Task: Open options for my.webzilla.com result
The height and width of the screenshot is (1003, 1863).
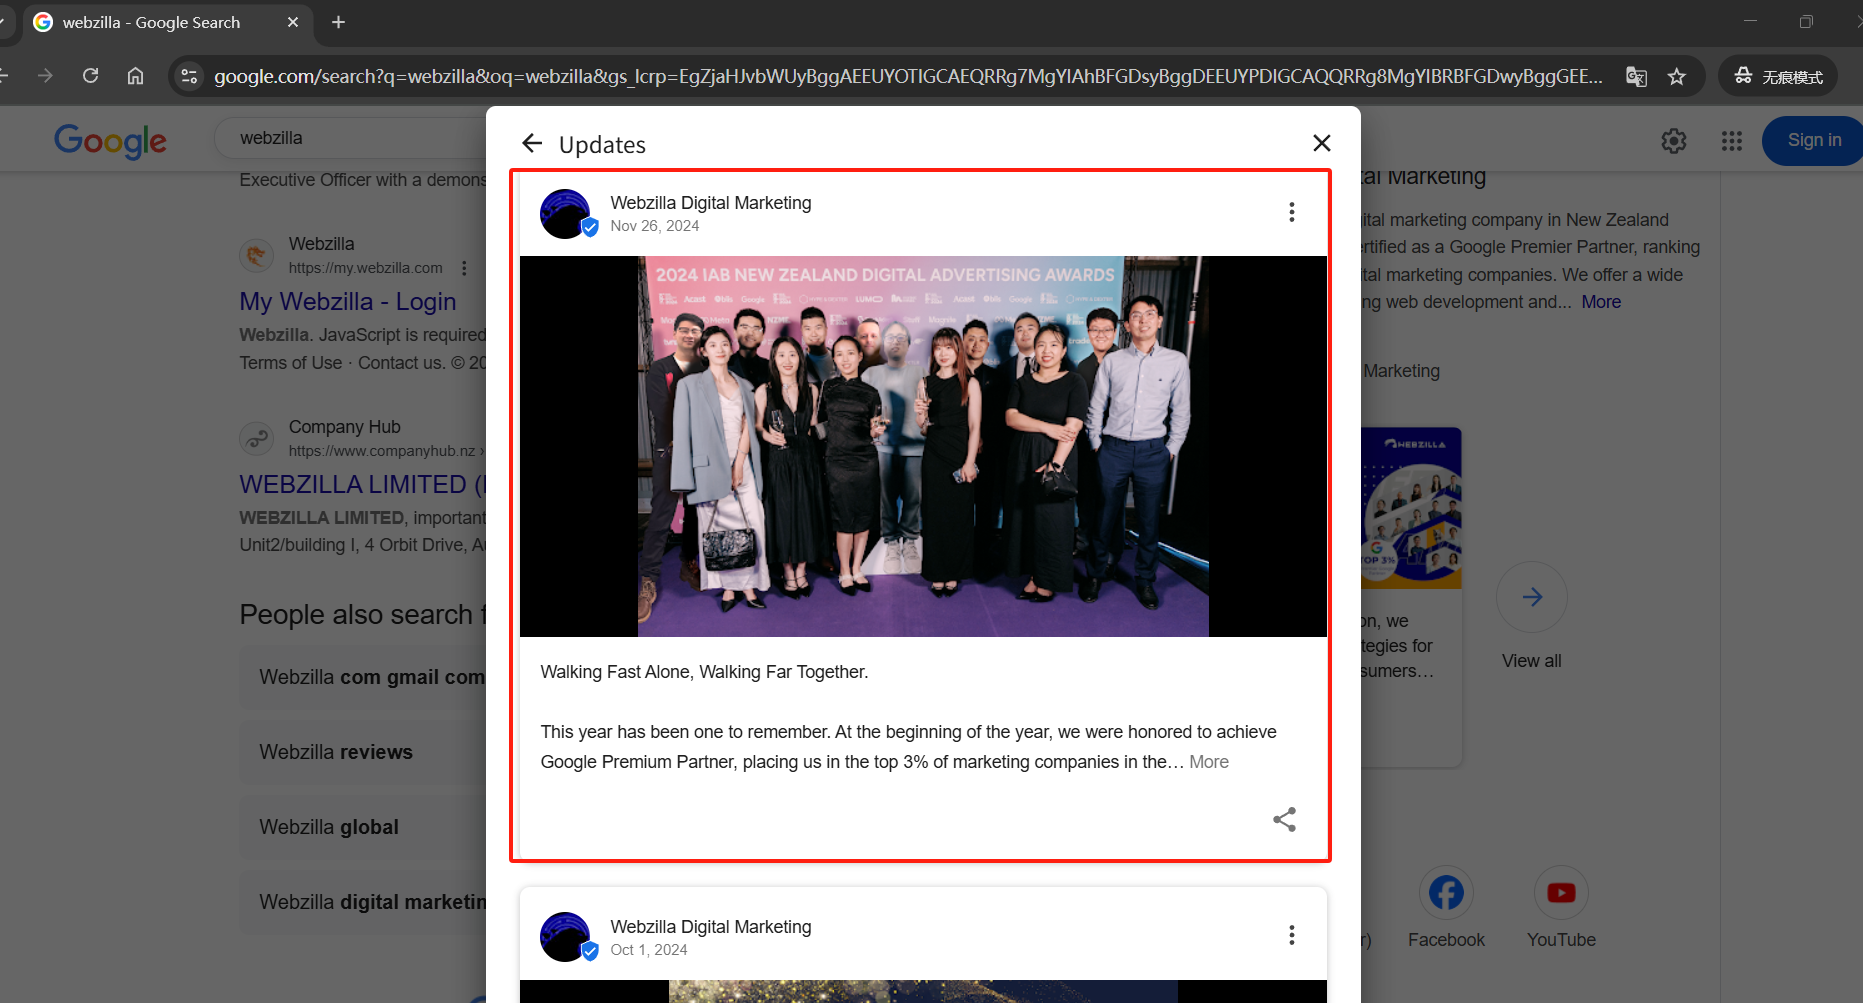Action: [463, 268]
